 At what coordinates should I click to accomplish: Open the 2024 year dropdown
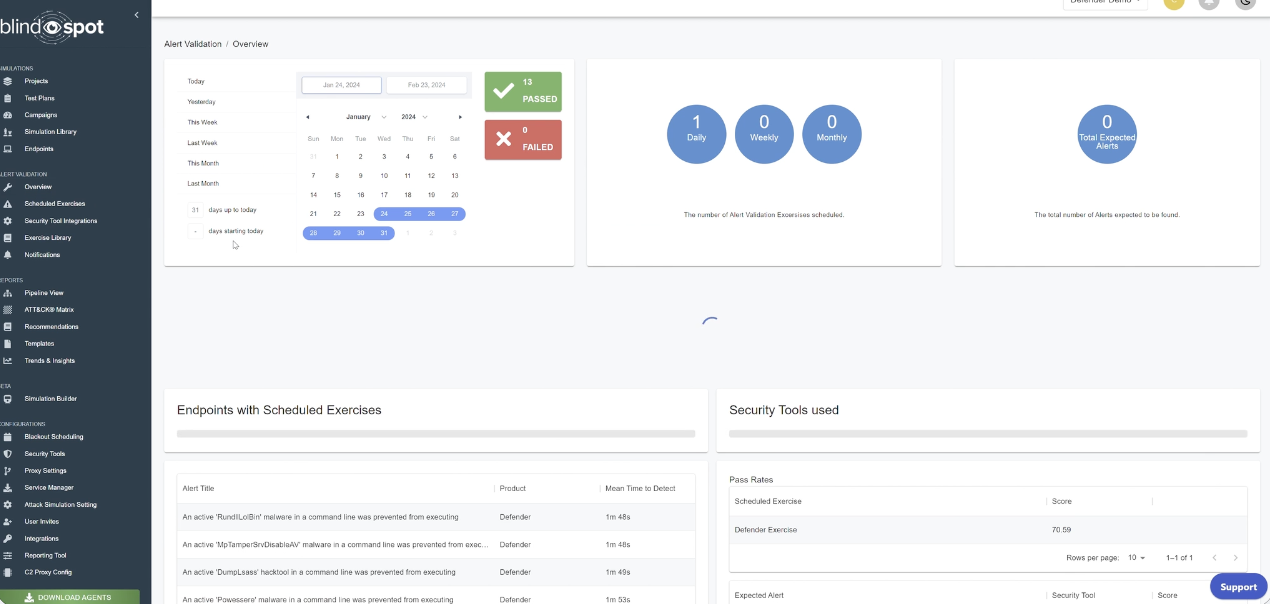[x=414, y=117]
